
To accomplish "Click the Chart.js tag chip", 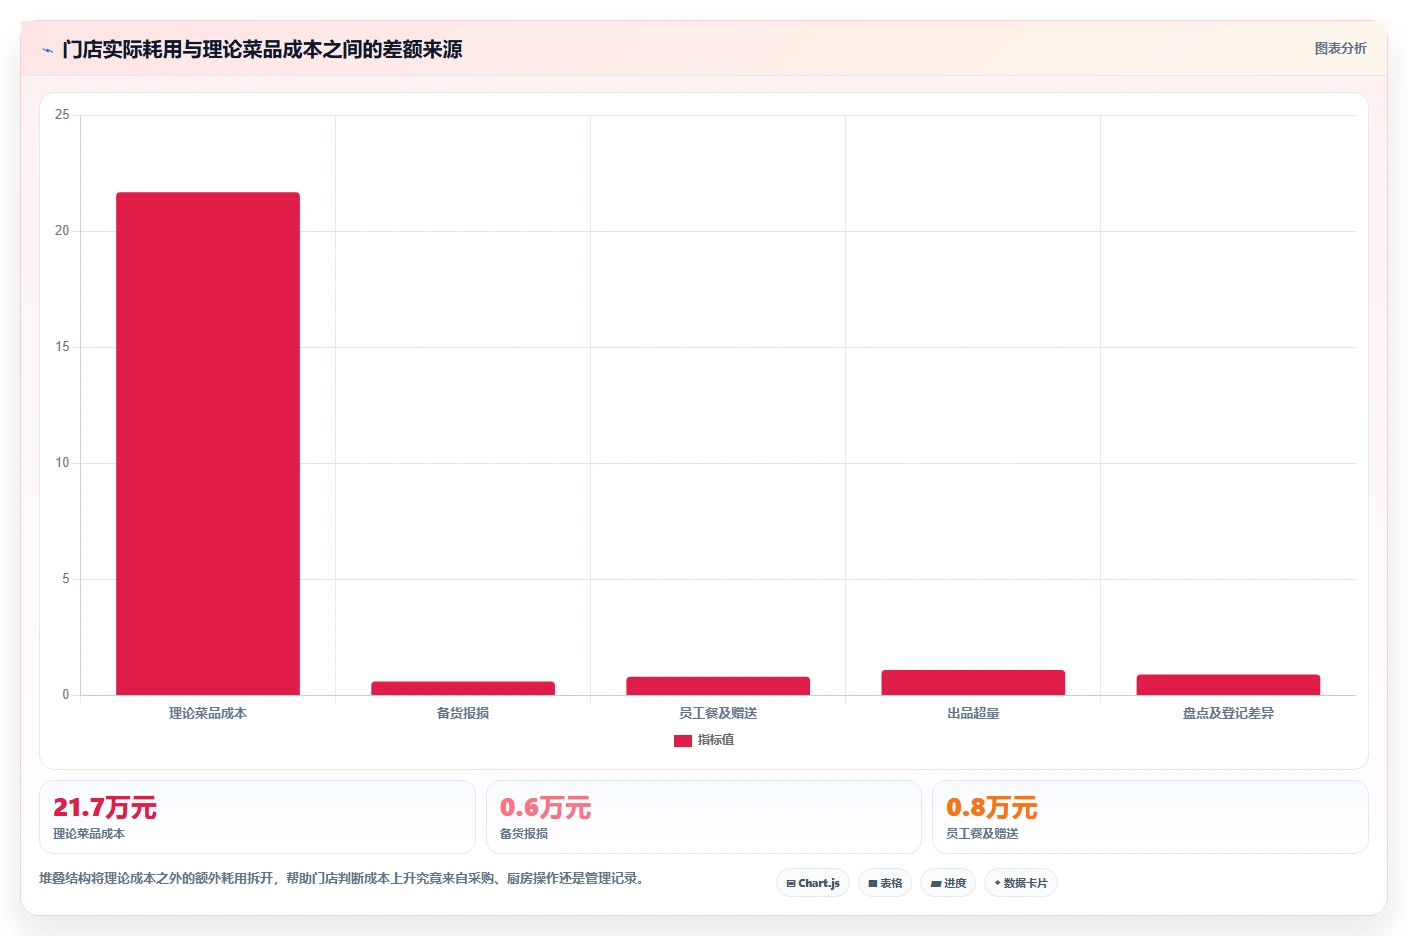I will click(813, 883).
